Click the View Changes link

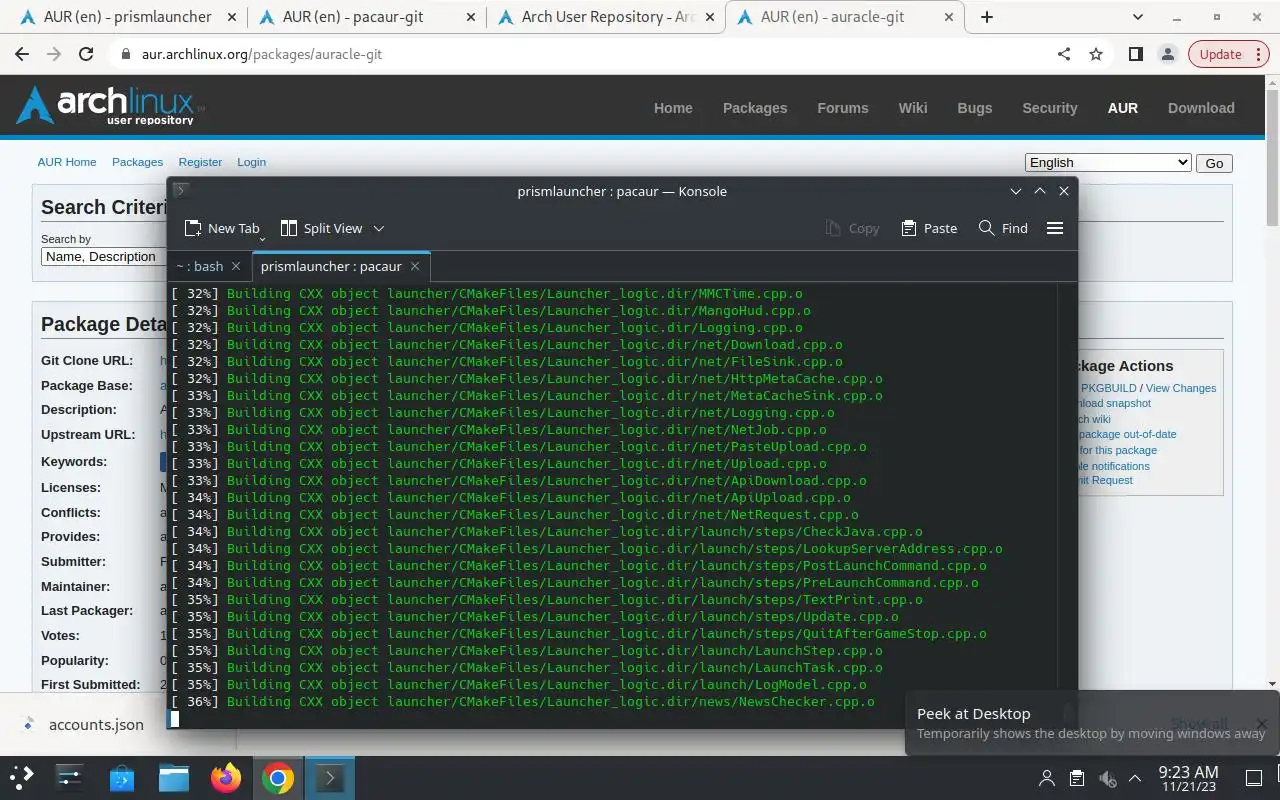1181,388
